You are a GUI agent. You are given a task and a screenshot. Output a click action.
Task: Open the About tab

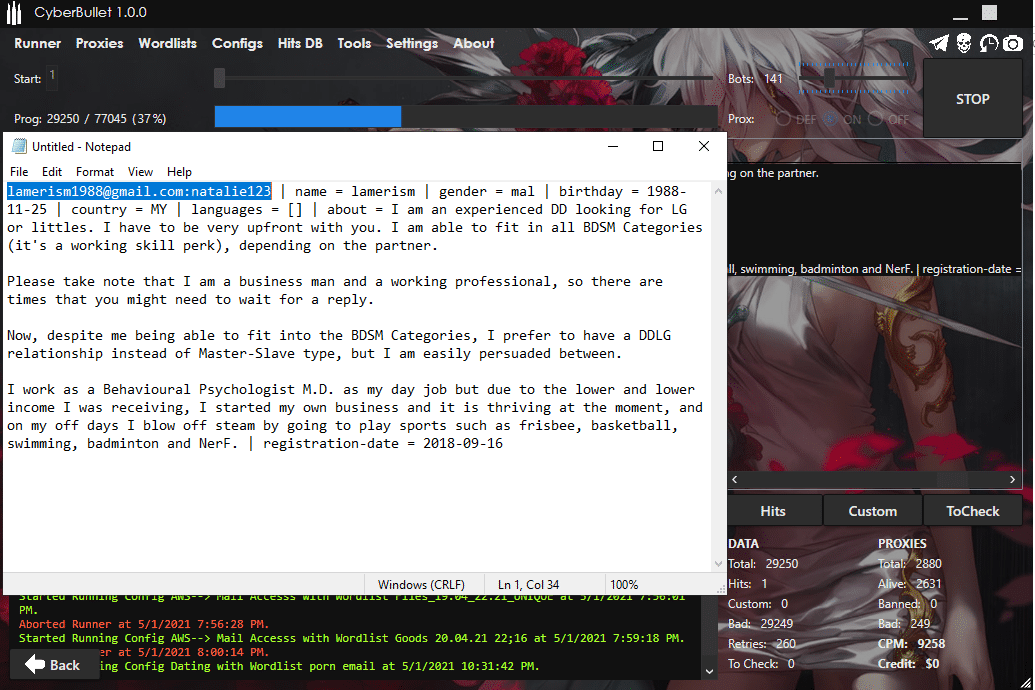[473, 44]
